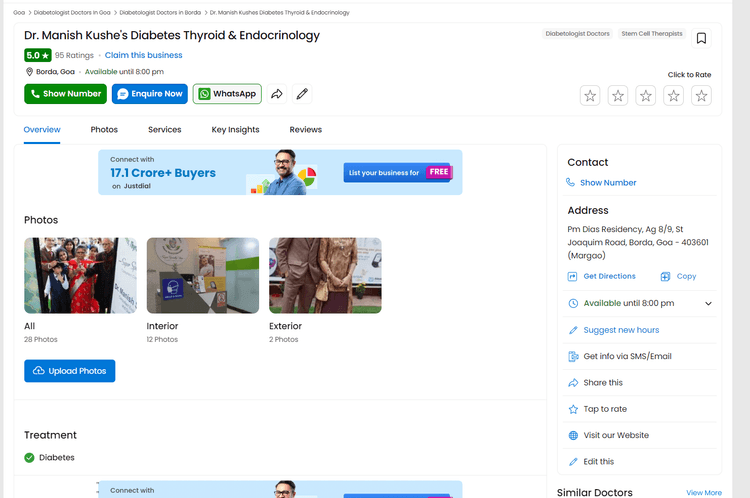Click Diabetologist Doctors in Goa breadcrumb
Image resolution: width=750 pixels, height=498 pixels.
(72, 12)
